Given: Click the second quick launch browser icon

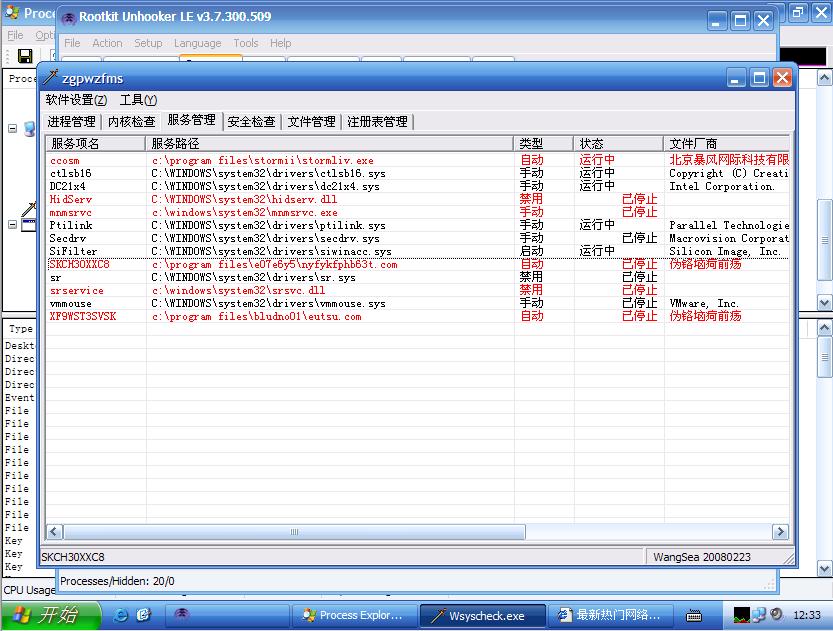Looking at the screenshot, I should [143, 615].
